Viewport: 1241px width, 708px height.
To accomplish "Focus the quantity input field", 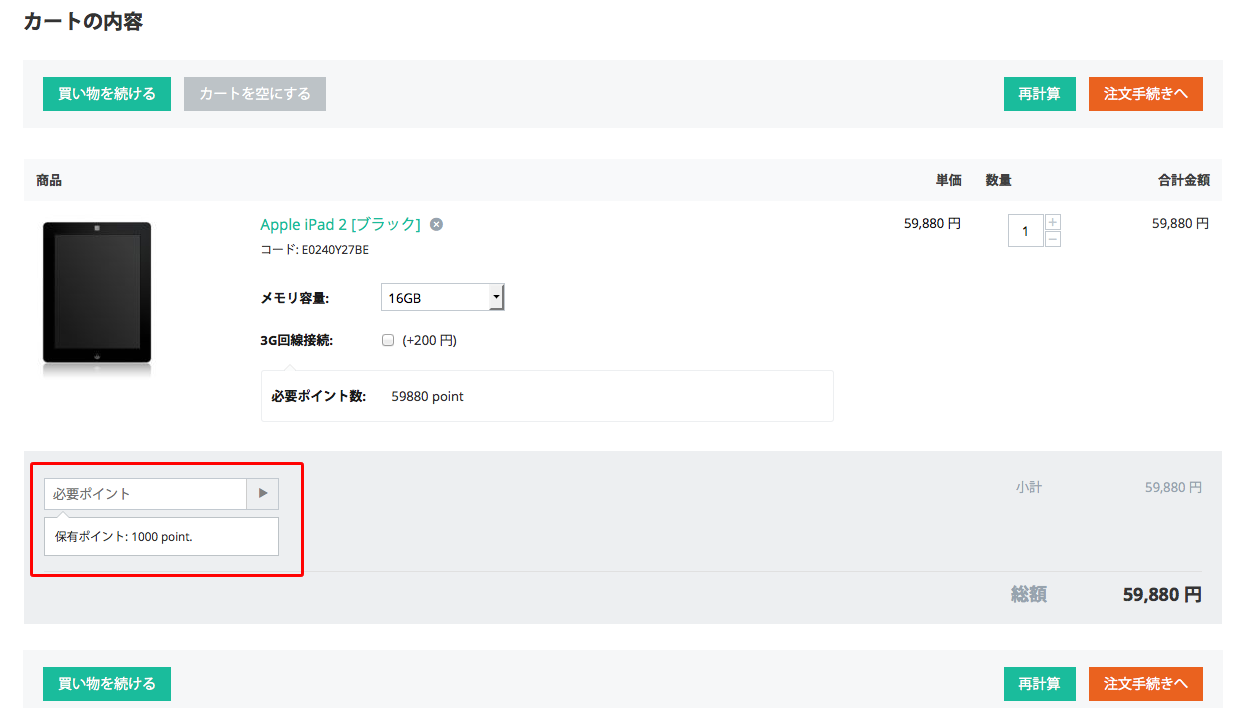I will 1026,231.
